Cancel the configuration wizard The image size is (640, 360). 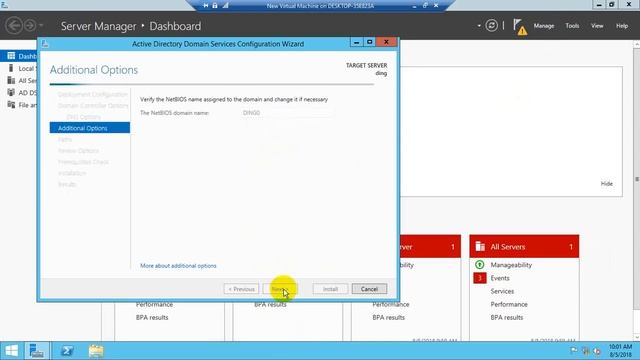(369, 289)
